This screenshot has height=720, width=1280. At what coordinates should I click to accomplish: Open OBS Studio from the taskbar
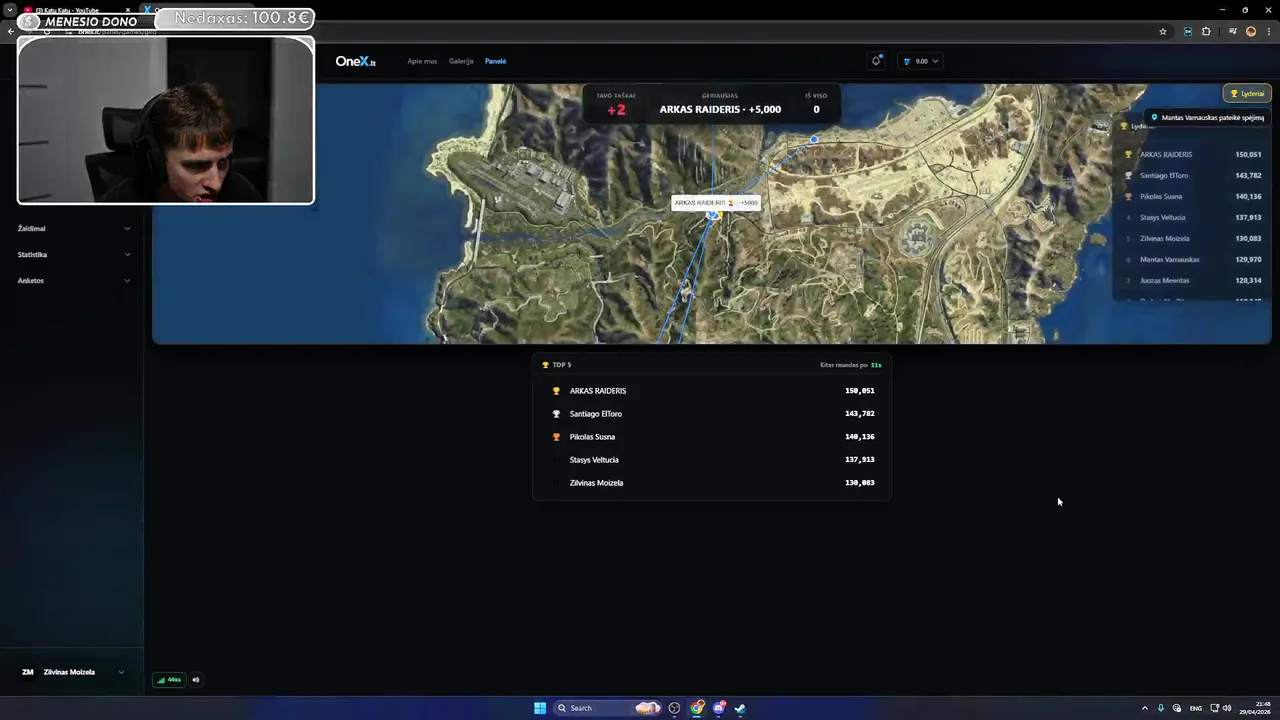point(674,708)
